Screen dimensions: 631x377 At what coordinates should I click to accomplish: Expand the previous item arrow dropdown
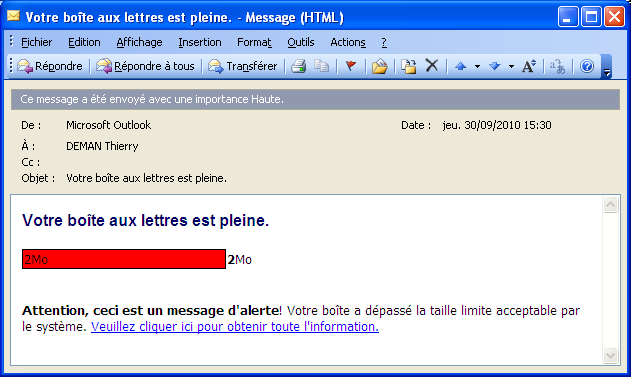tap(477, 66)
